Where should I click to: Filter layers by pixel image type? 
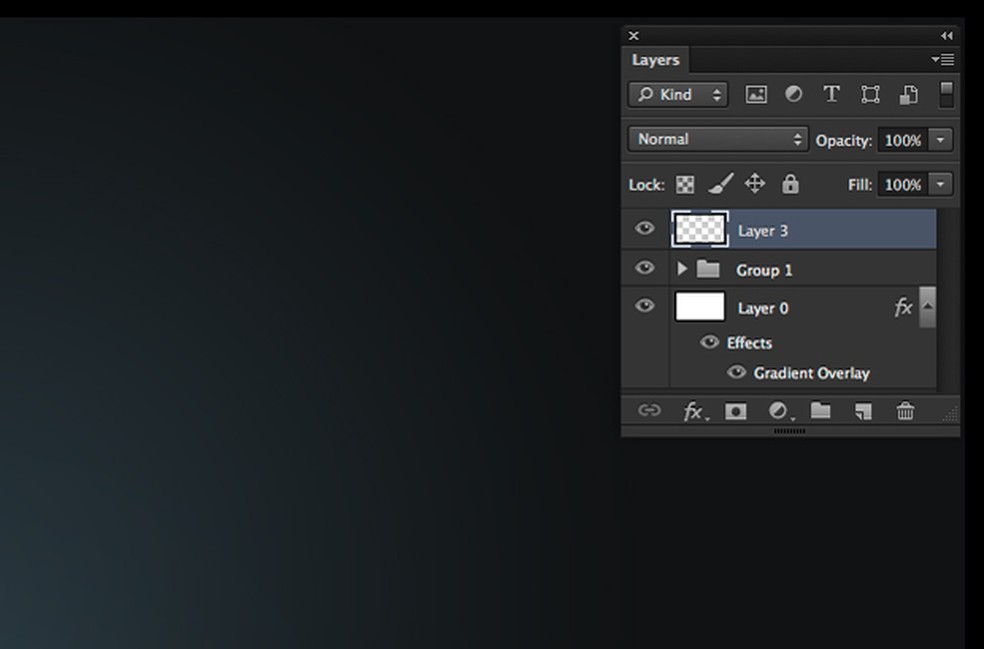(756, 95)
